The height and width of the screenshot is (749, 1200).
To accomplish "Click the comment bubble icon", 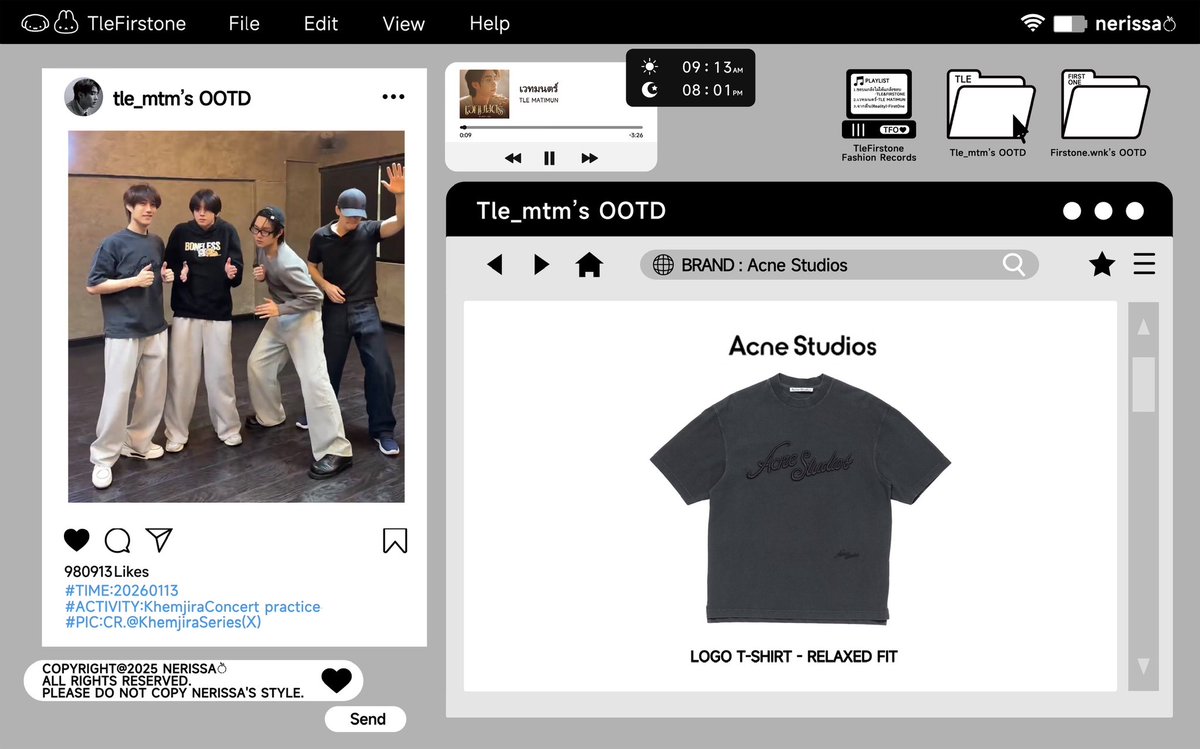I will (x=117, y=540).
